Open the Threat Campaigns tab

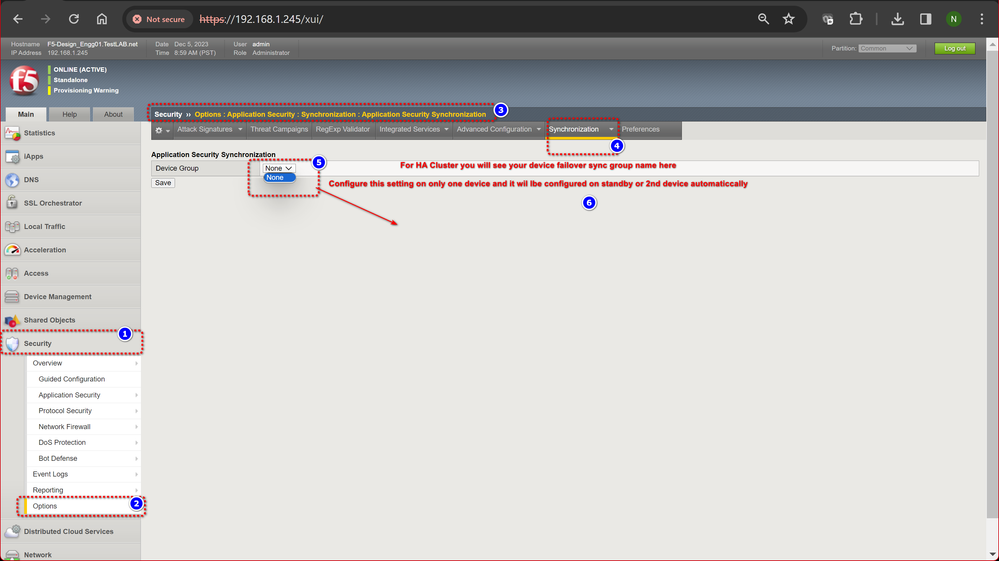pyautogui.click(x=279, y=129)
